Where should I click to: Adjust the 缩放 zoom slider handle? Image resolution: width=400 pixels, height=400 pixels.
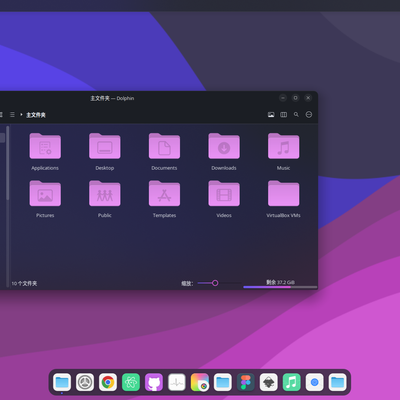click(215, 283)
